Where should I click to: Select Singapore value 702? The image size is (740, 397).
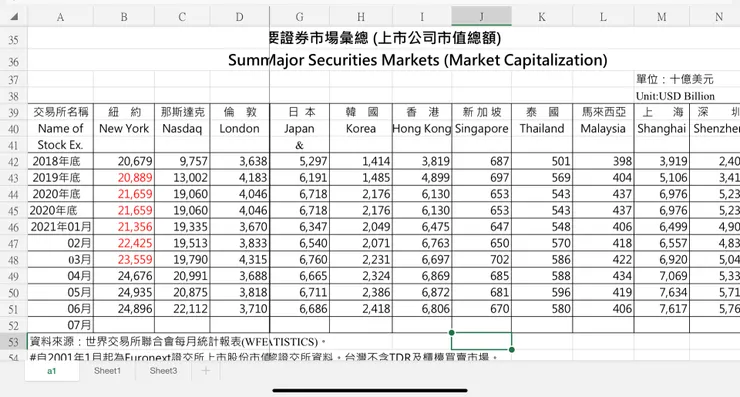point(481,260)
